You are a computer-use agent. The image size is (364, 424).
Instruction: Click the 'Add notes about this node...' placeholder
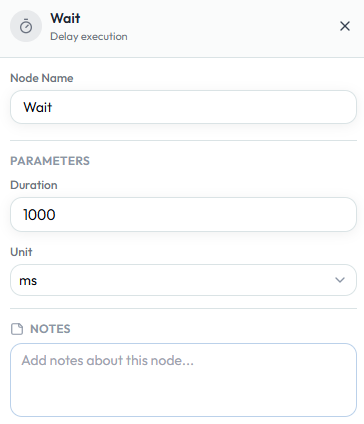coord(107,360)
